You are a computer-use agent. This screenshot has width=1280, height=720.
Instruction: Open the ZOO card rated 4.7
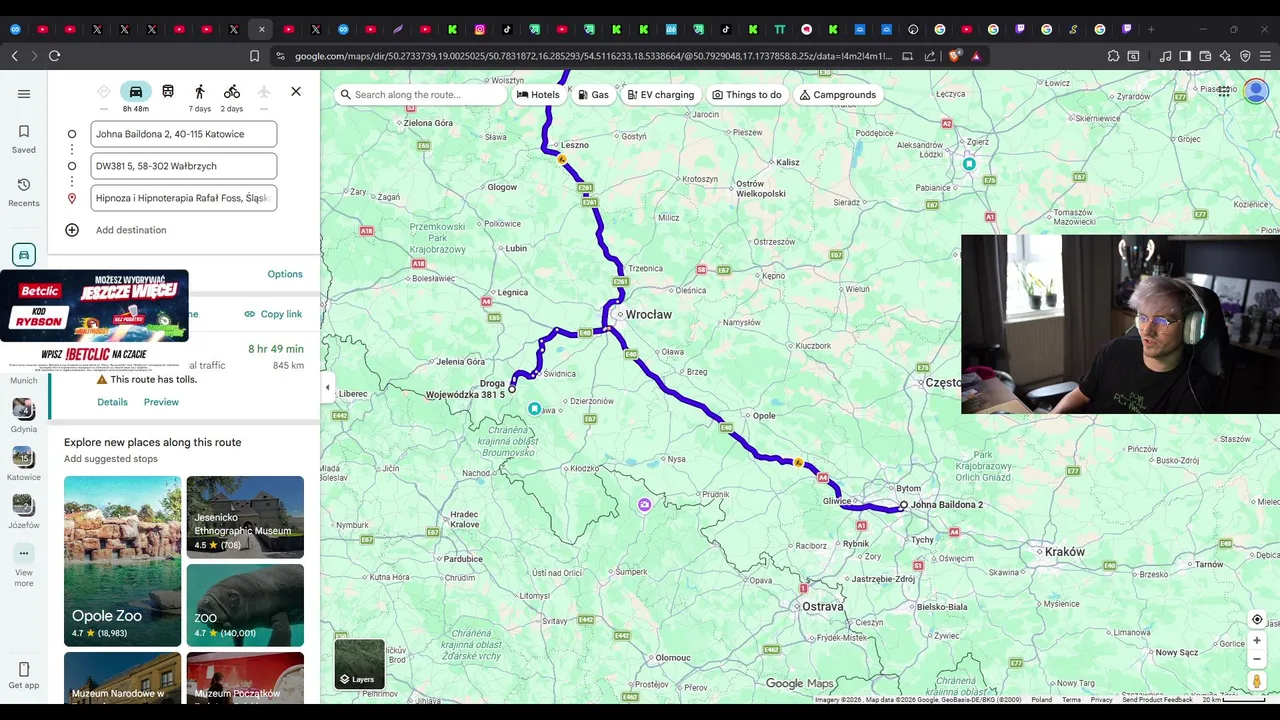pos(245,605)
